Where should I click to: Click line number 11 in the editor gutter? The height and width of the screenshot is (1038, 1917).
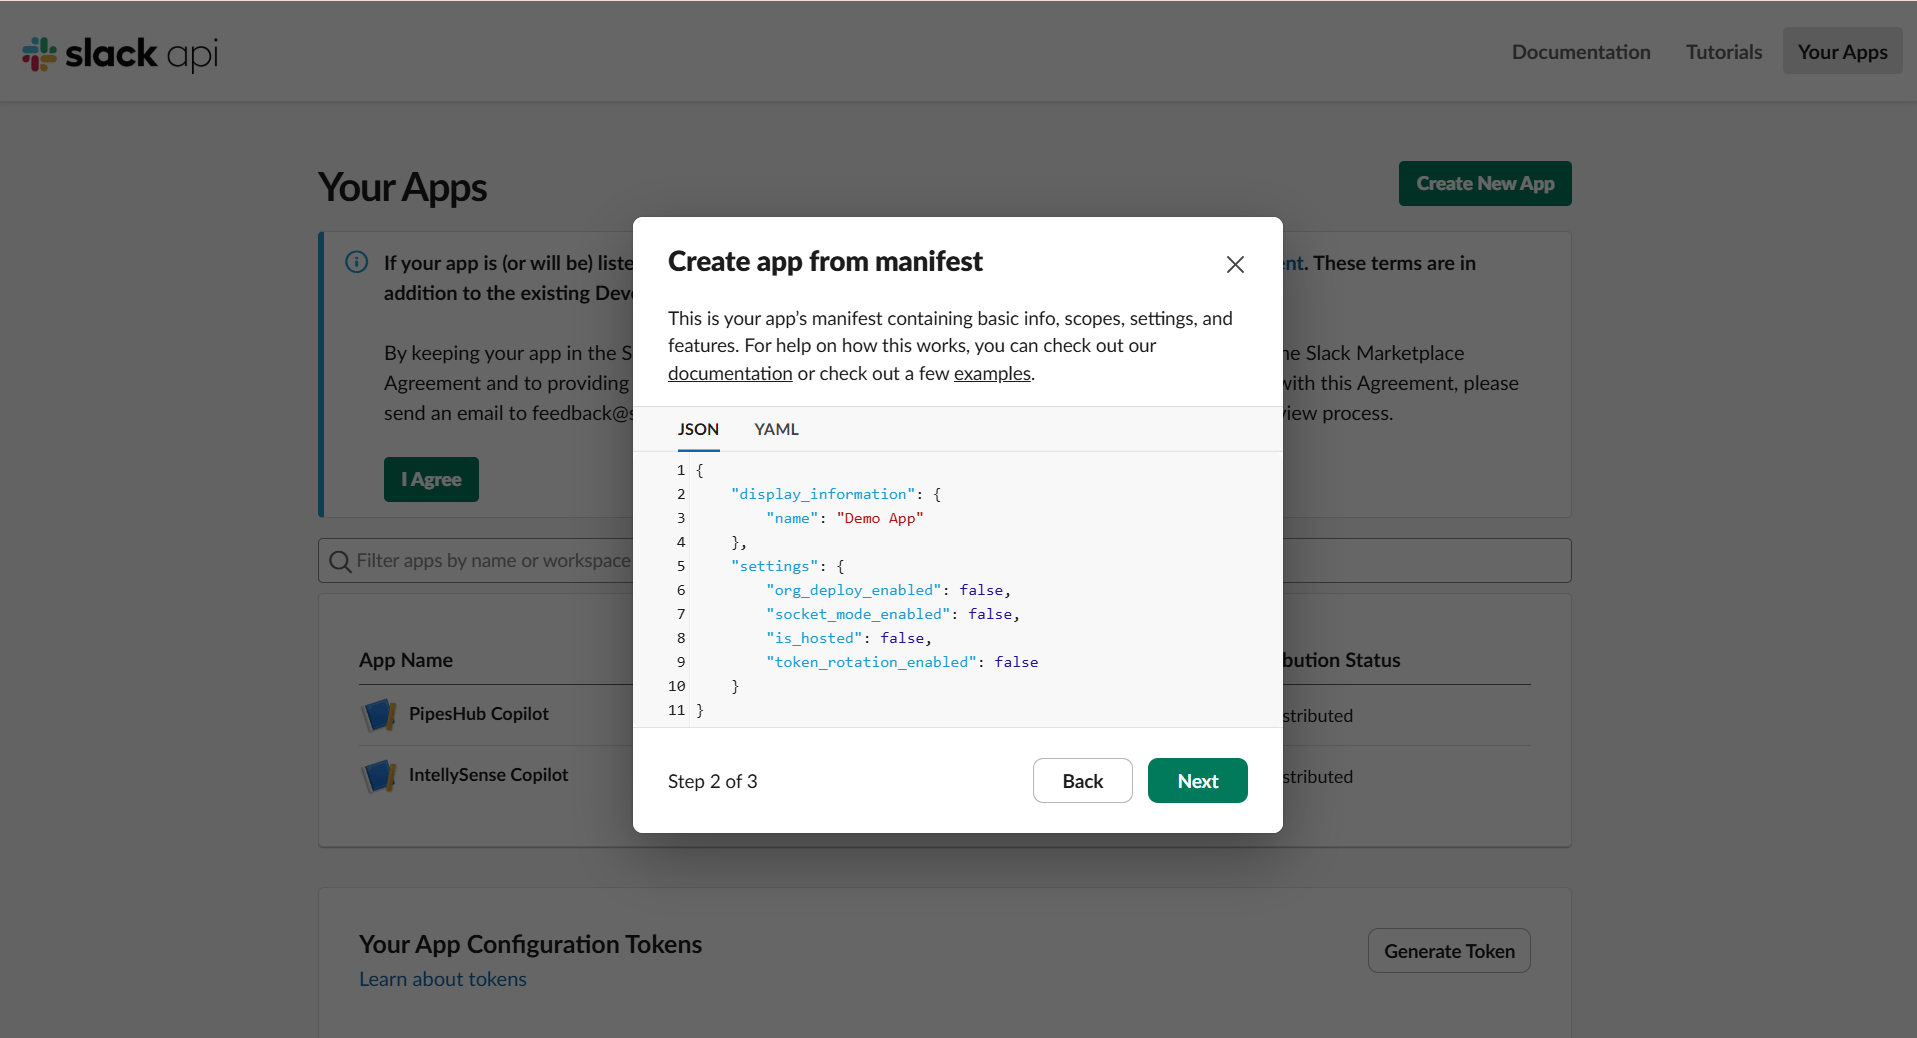click(676, 710)
